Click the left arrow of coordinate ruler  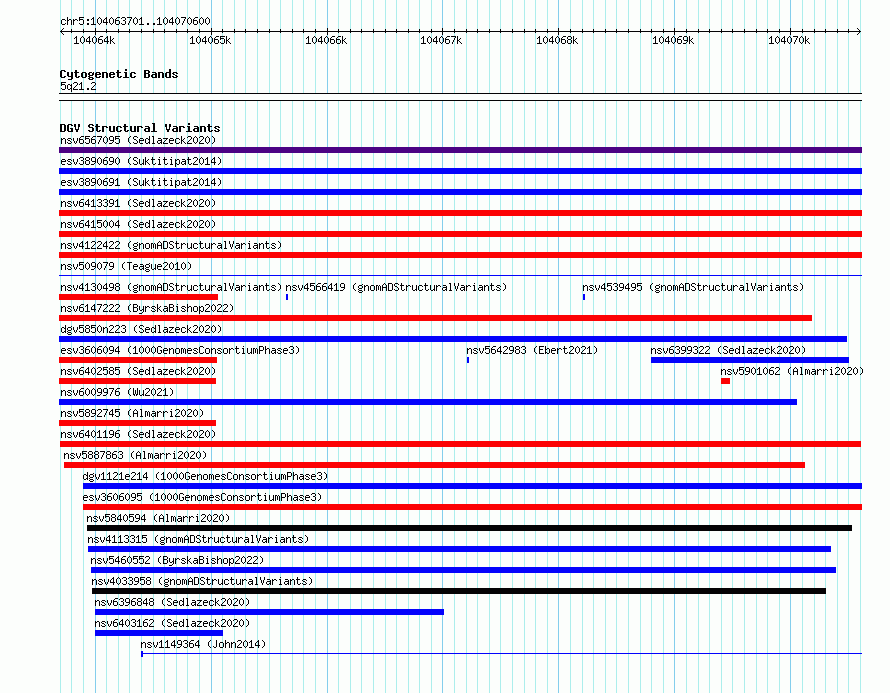tap(62, 32)
